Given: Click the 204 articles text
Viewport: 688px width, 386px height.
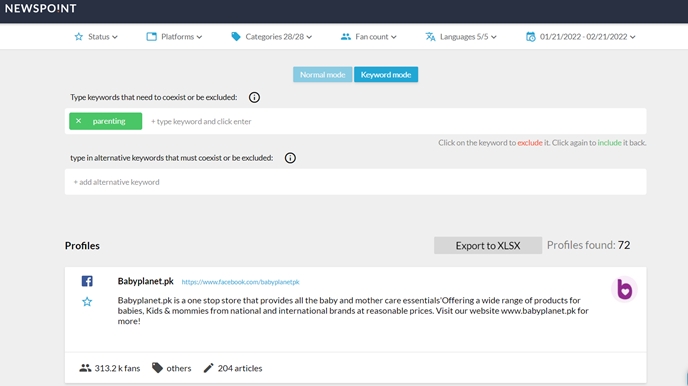Looking at the screenshot, I should (240, 368).
